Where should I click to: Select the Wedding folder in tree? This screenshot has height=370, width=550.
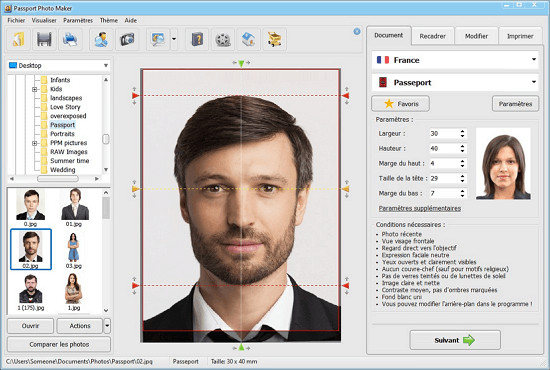click(x=62, y=170)
